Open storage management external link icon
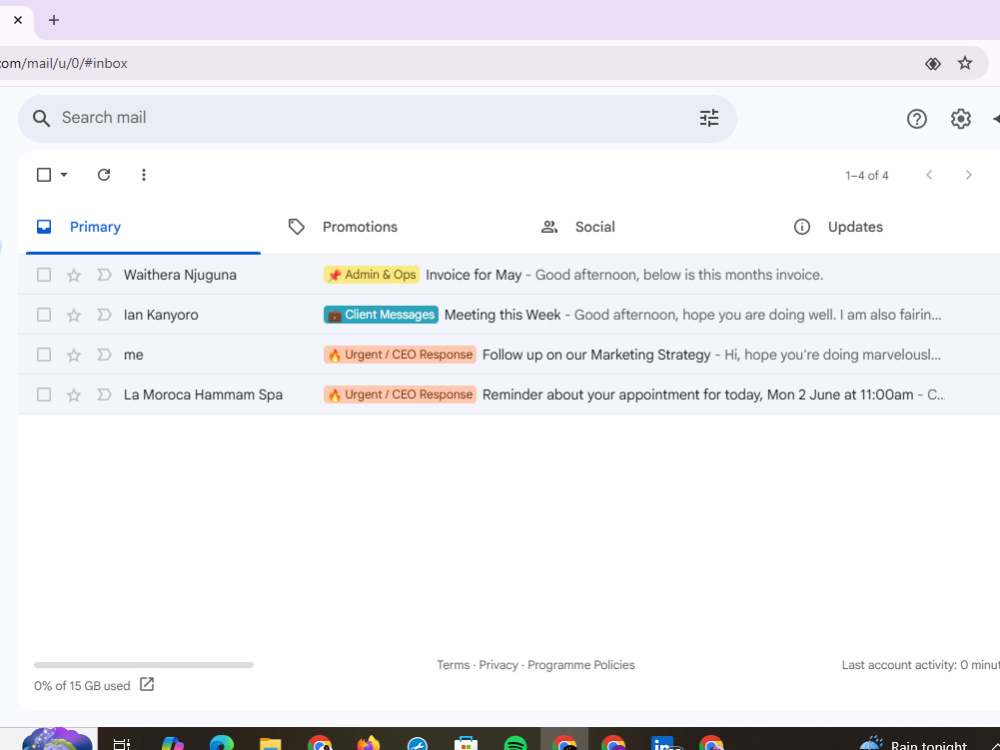Viewport: 1000px width, 750px height. point(147,684)
